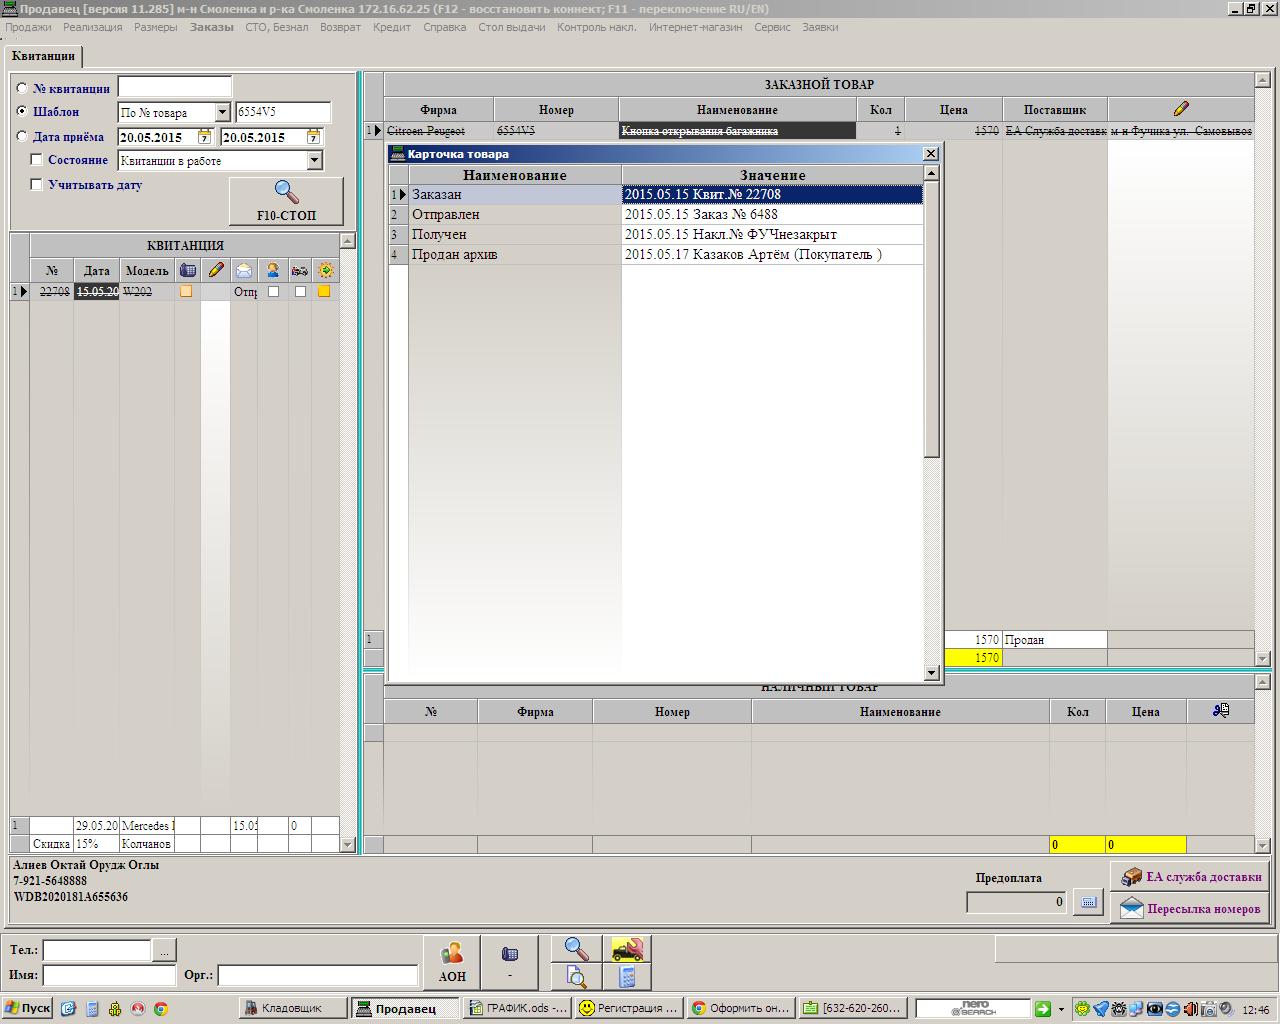This screenshot has width=1280, height=1024.
Task: Open the Сервис menu
Action: coord(772,27)
